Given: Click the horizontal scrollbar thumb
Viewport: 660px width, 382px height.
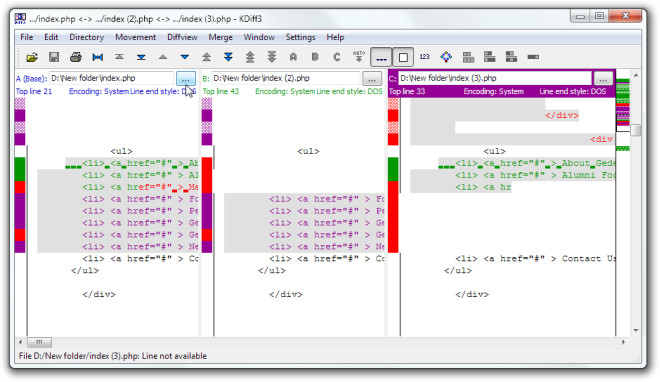Looking at the screenshot, I should tap(39, 342).
